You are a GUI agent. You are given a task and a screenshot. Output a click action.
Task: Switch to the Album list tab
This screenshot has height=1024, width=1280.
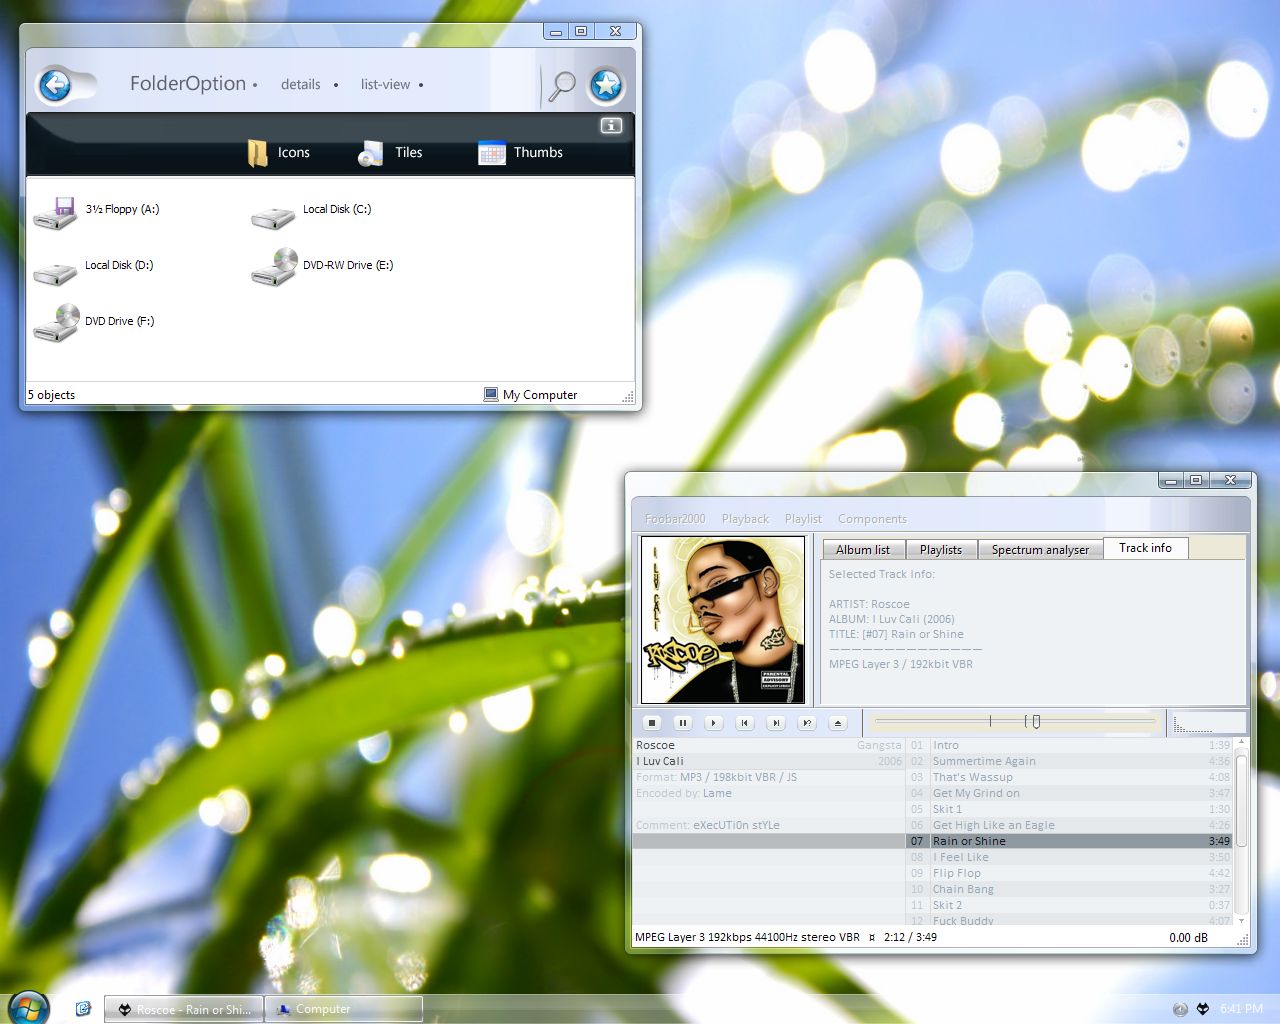[863, 549]
